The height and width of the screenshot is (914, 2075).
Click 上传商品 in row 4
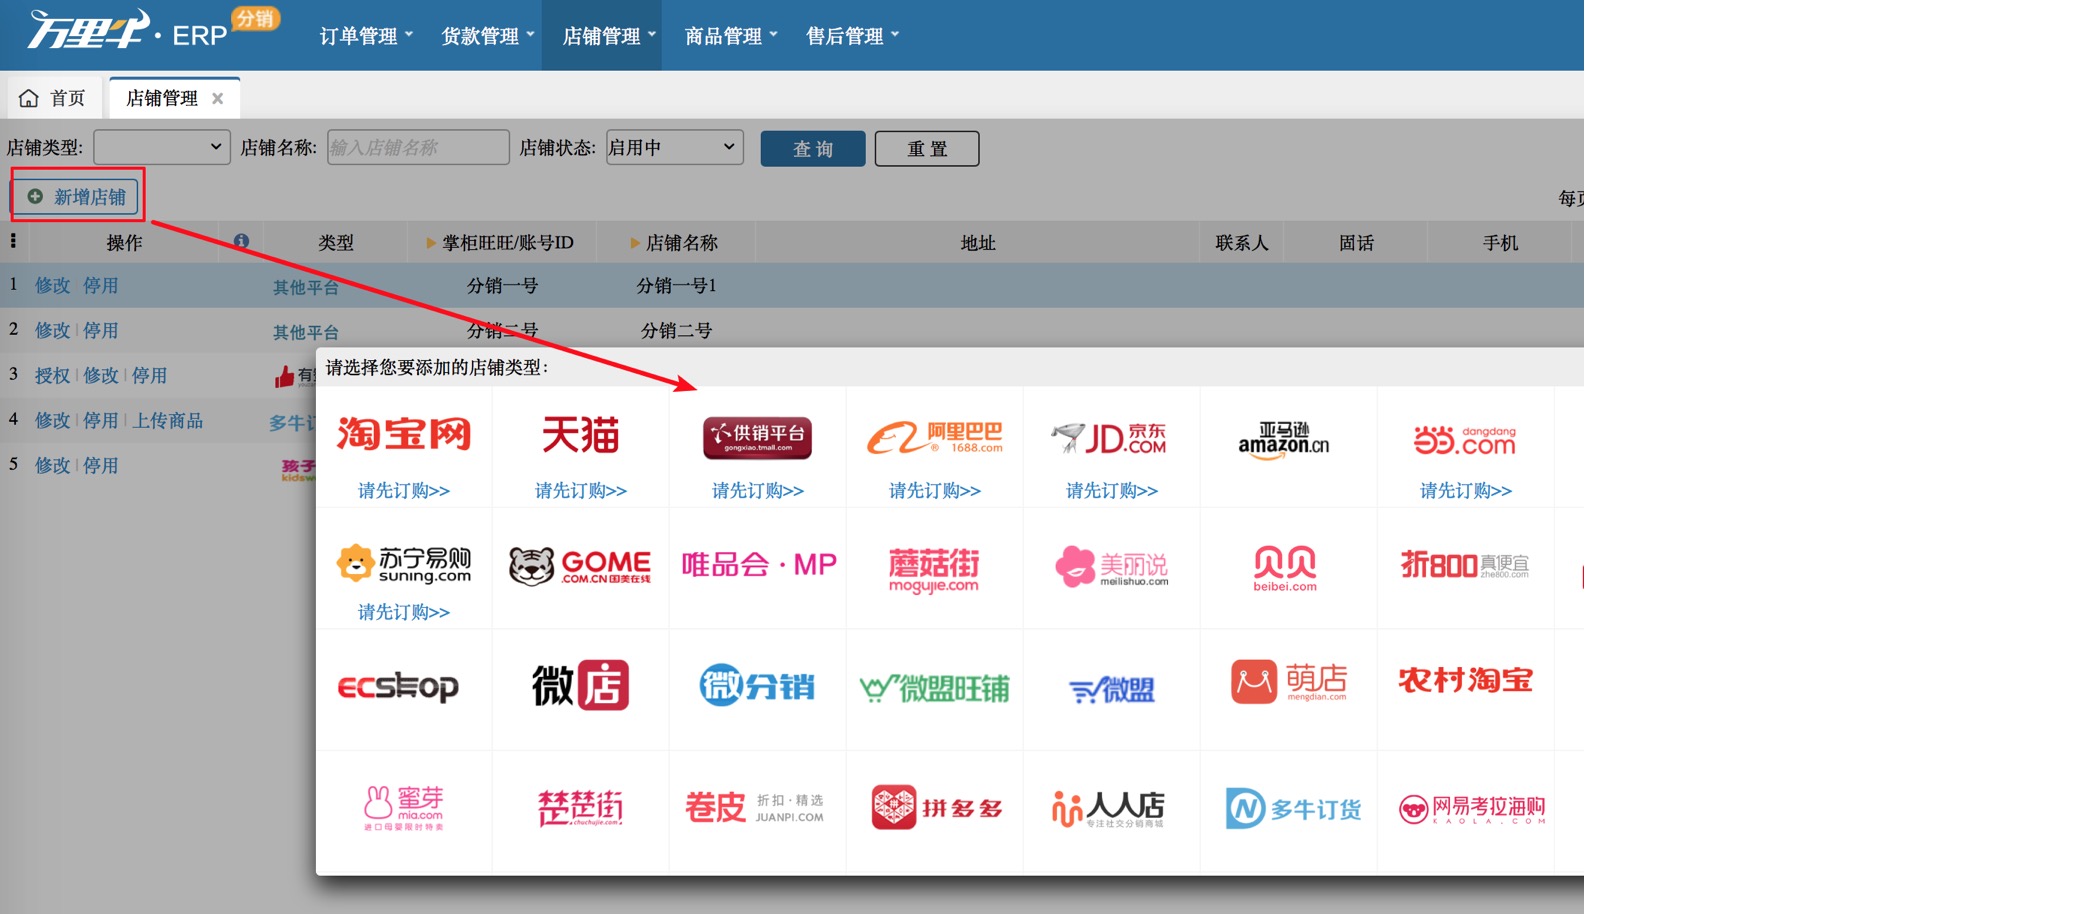tap(168, 420)
